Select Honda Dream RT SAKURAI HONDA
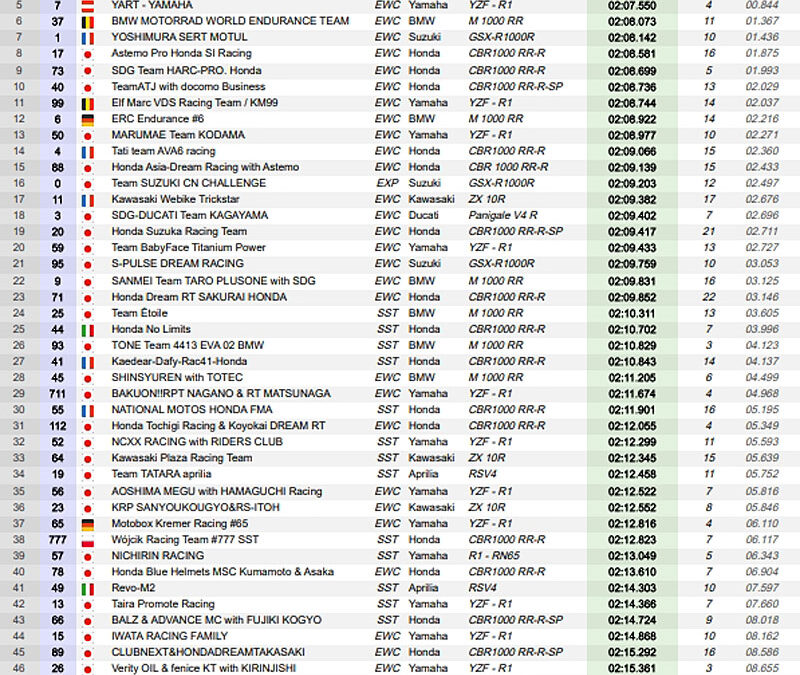The image size is (800, 675). click(199, 297)
